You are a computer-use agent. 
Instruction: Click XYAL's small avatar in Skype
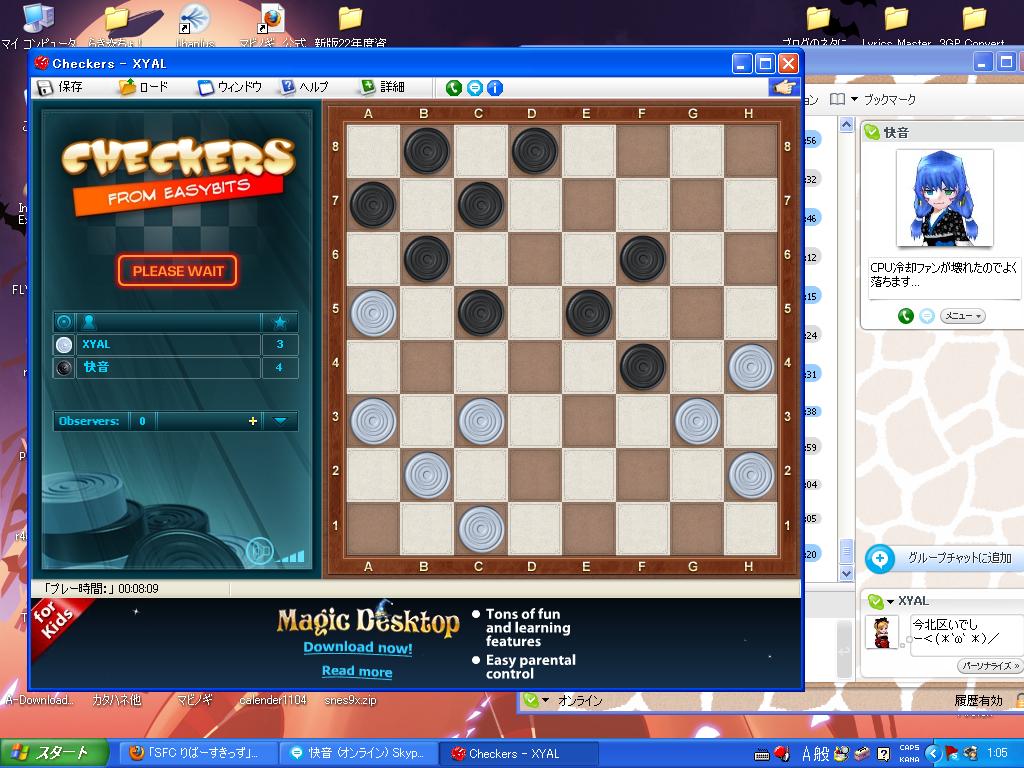881,632
